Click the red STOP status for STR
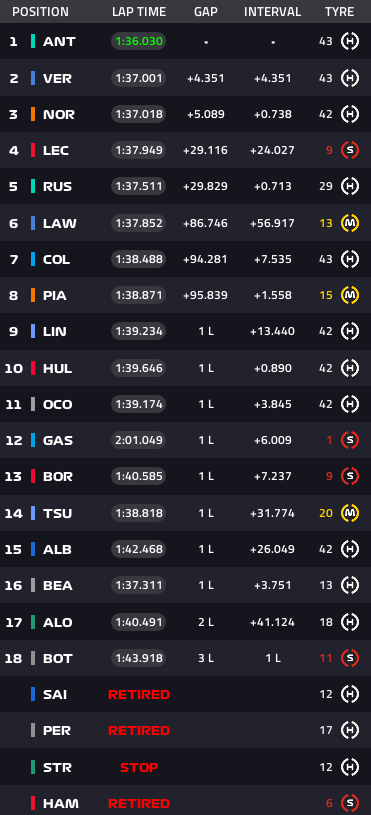The image size is (371, 815). 139,767
